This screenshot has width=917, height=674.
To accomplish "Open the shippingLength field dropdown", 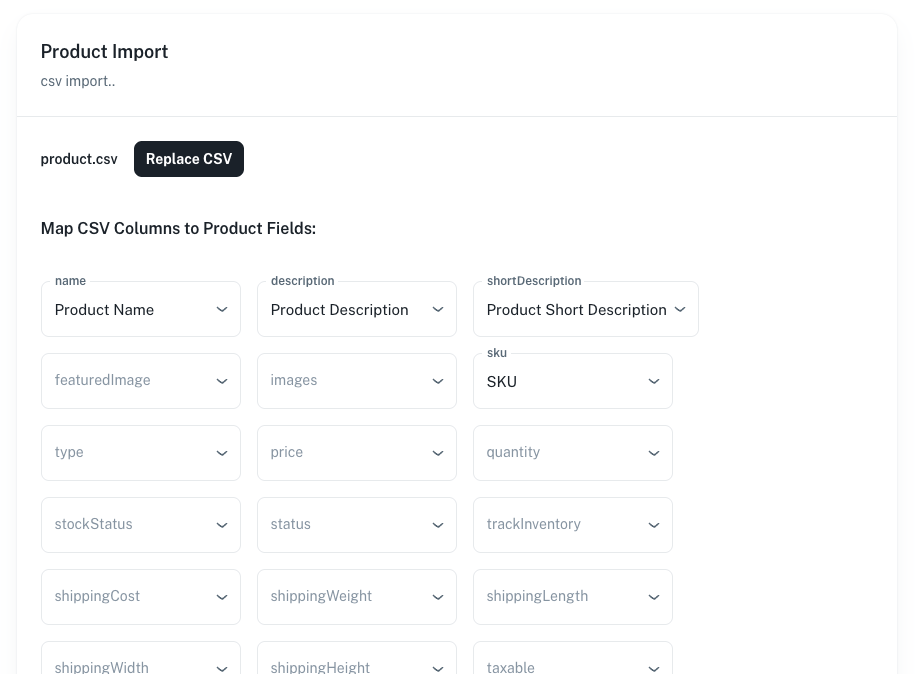I will coord(572,597).
